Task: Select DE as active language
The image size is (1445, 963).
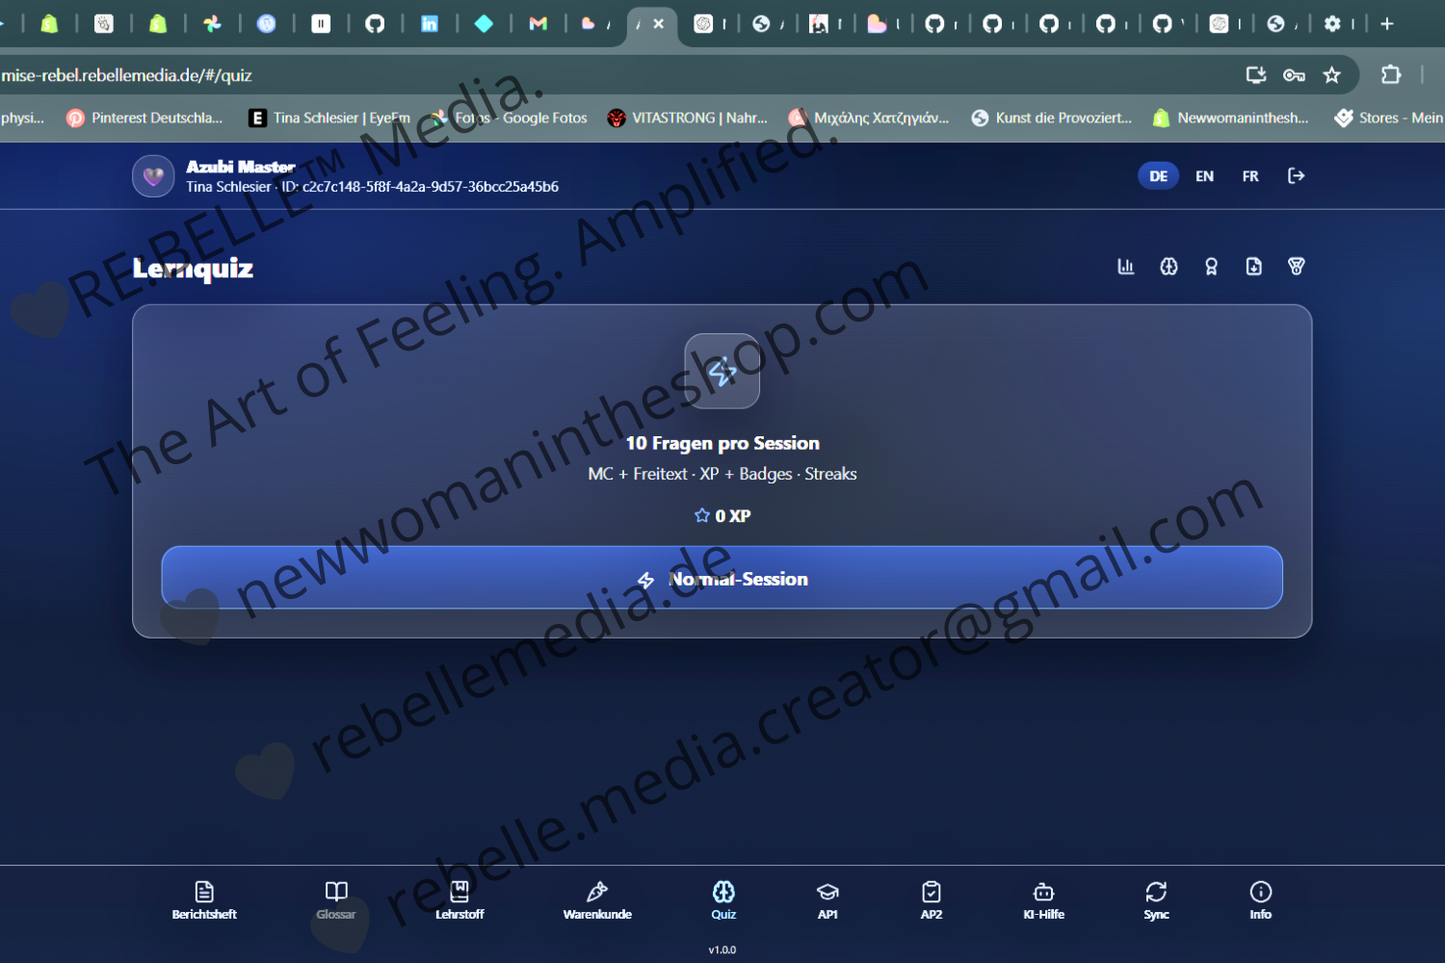Action: tap(1158, 175)
